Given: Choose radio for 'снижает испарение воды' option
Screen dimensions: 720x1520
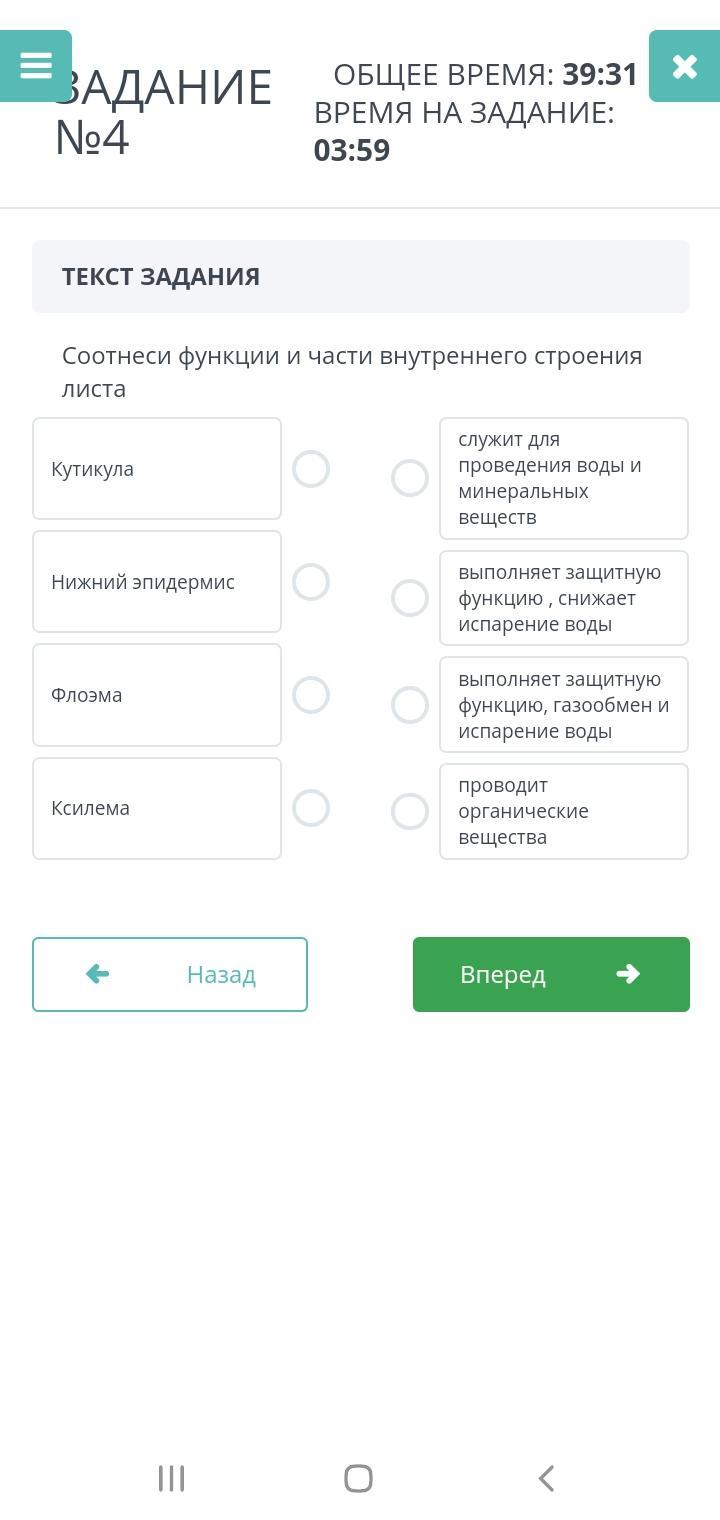Looking at the screenshot, I should 410,598.
